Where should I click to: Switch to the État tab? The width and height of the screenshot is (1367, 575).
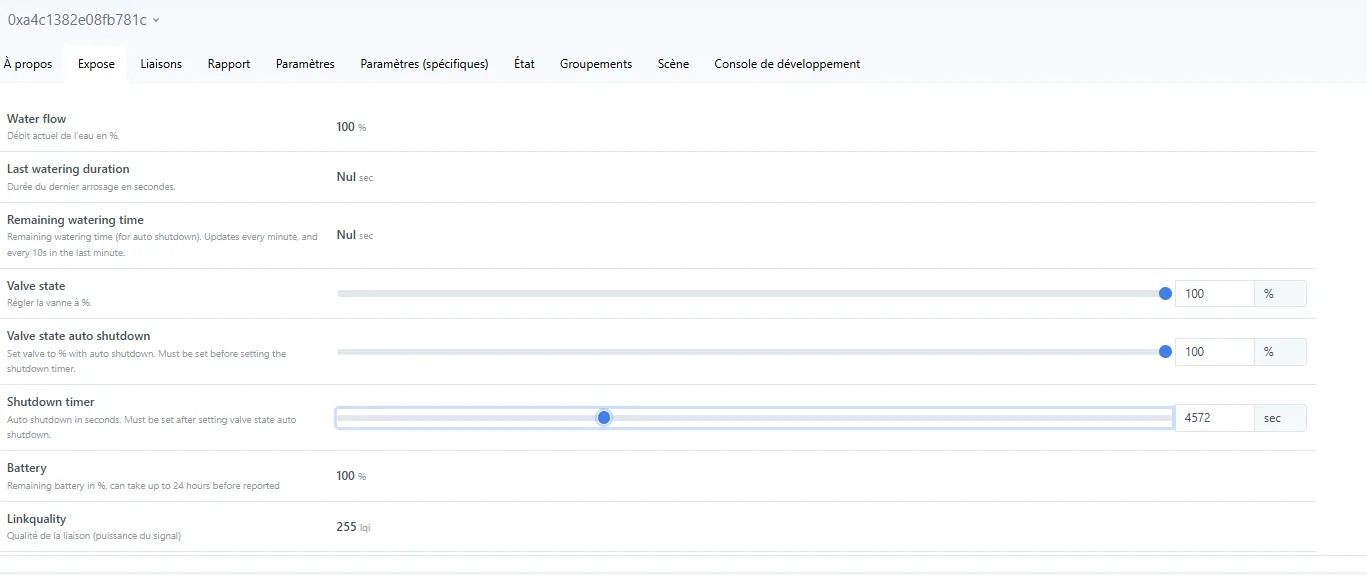[x=524, y=64]
